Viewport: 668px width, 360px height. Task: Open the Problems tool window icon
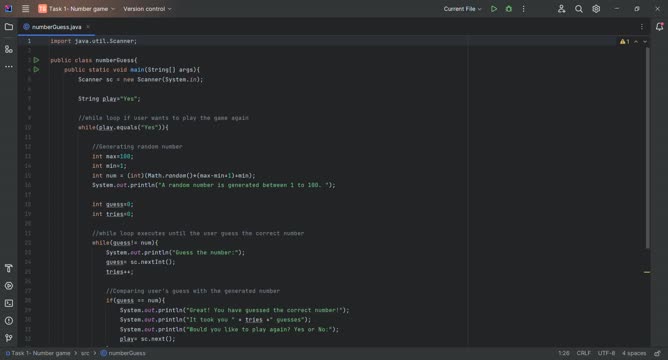pyautogui.click(x=9, y=321)
